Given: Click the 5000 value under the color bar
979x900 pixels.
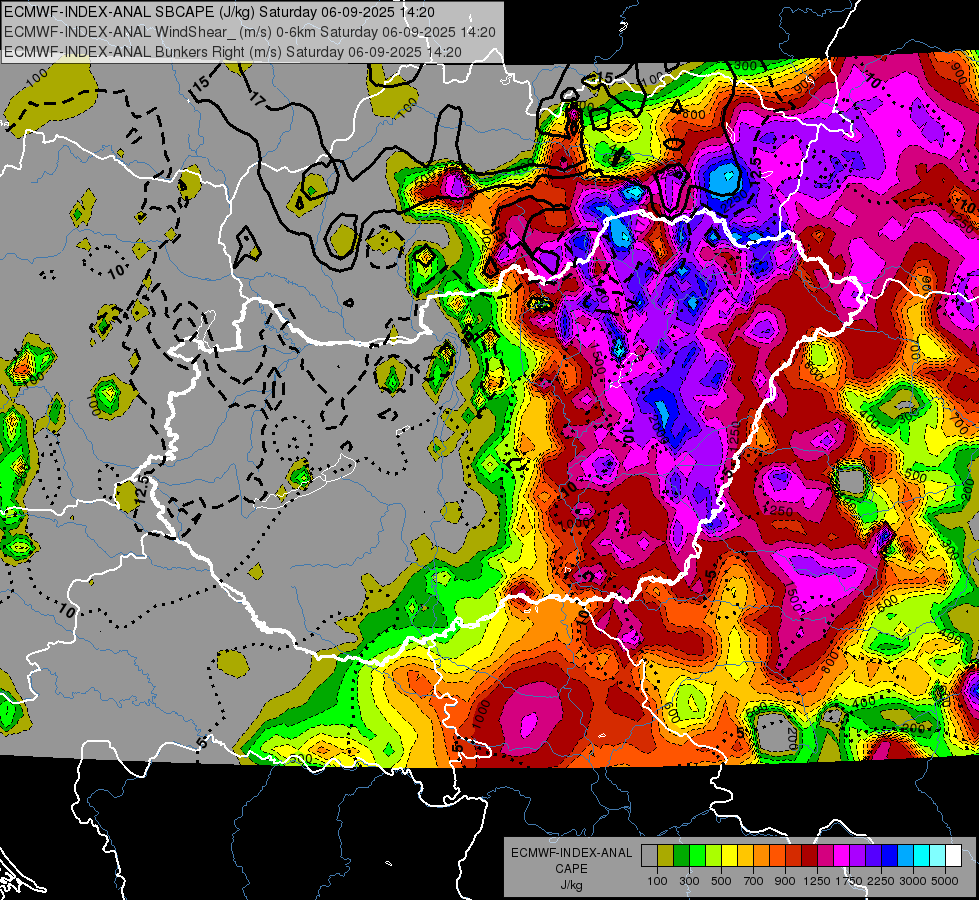Looking at the screenshot, I should pos(945,881).
